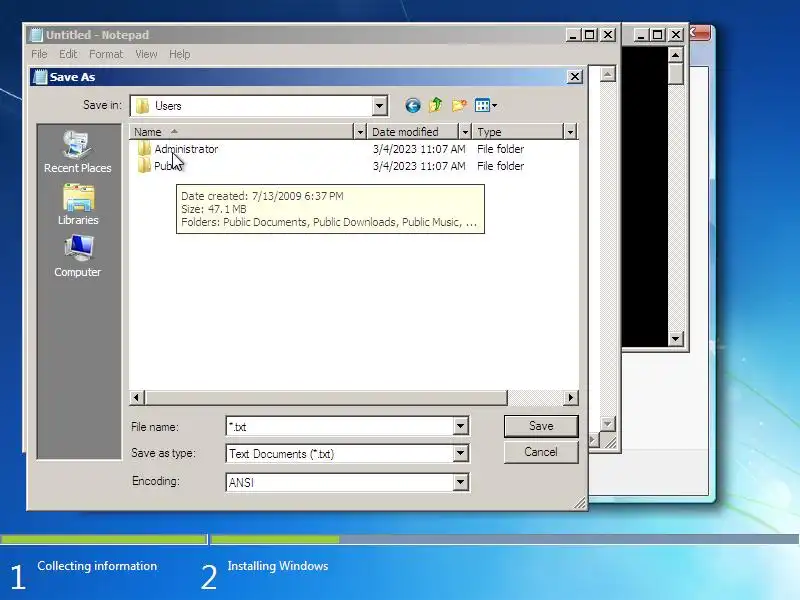Maximize the command prompt window
Image resolution: width=800 pixels, height=600 pixels.
tap(658, 35)
